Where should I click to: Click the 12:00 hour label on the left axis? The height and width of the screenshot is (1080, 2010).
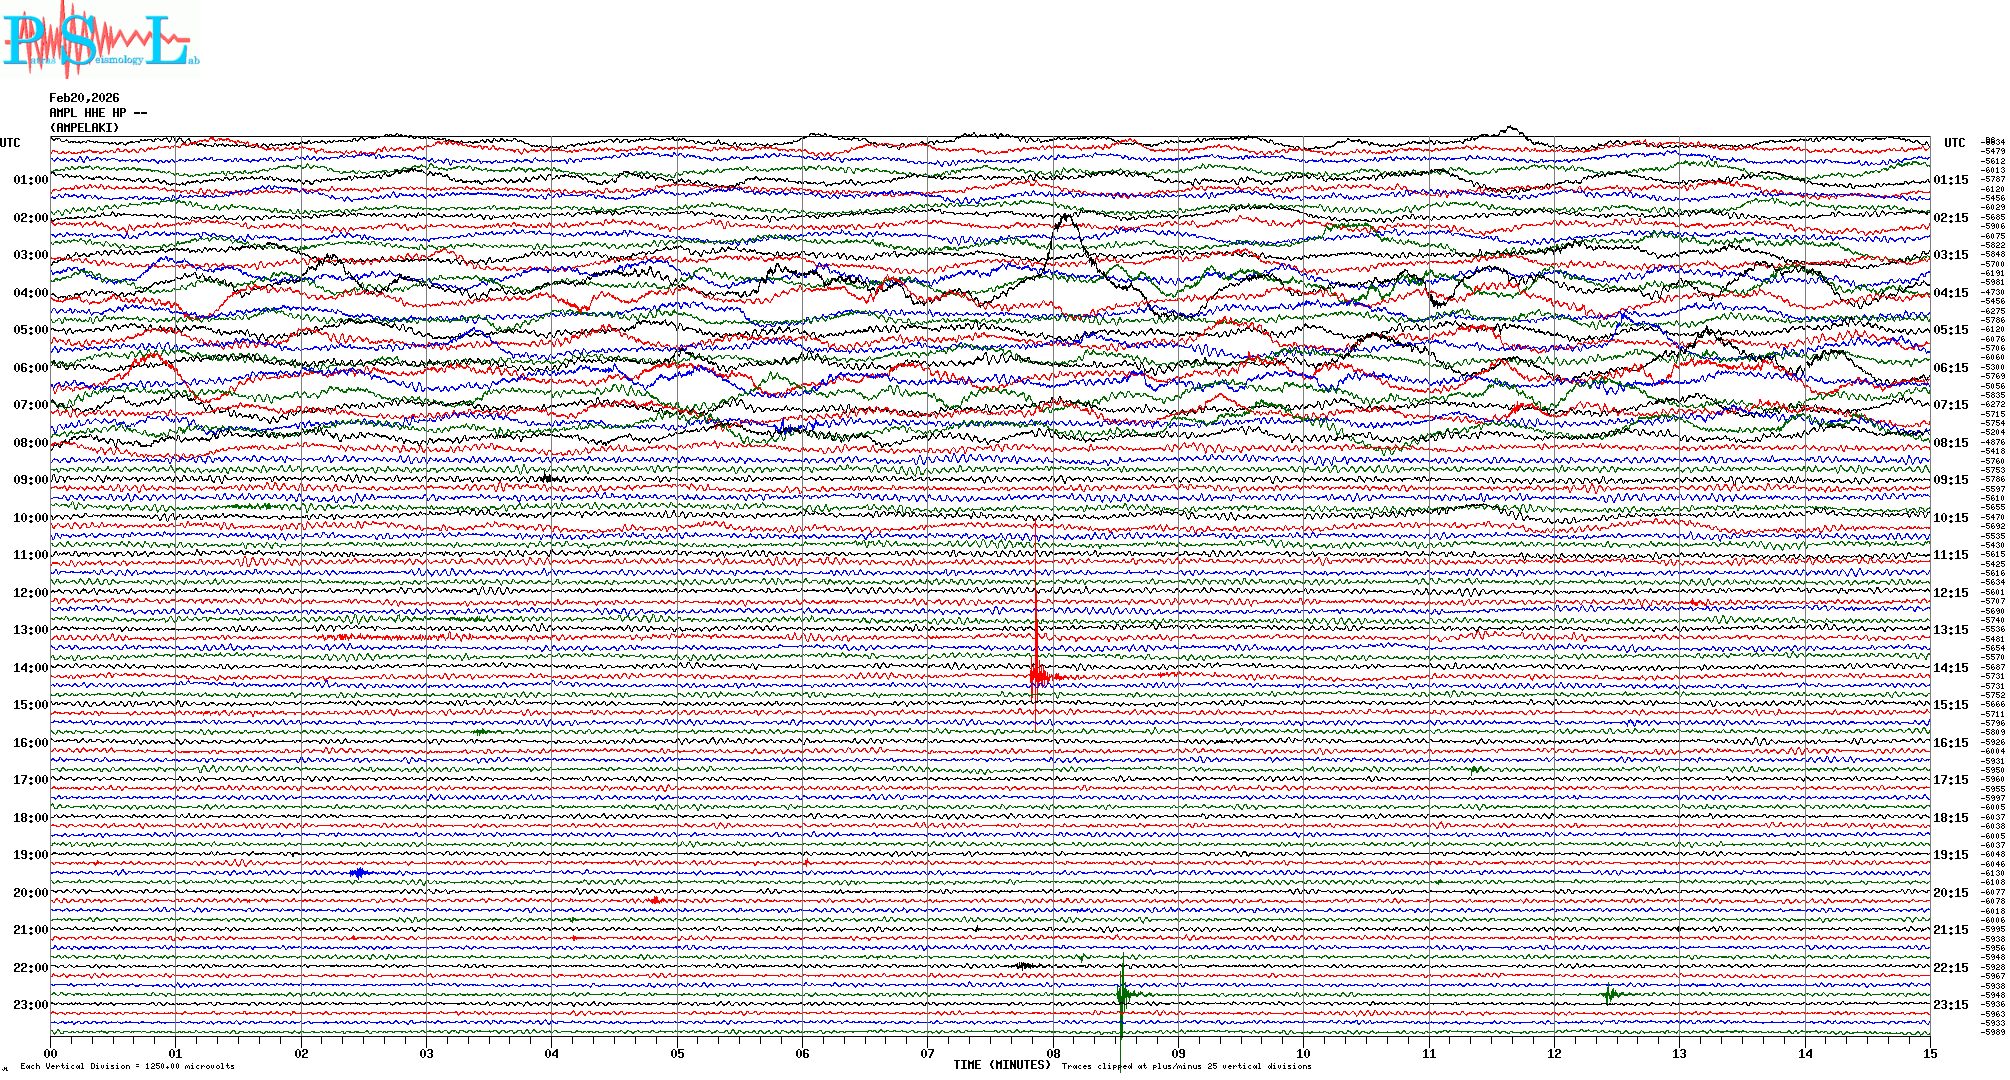pyautogui.click(x=30, y=593)
